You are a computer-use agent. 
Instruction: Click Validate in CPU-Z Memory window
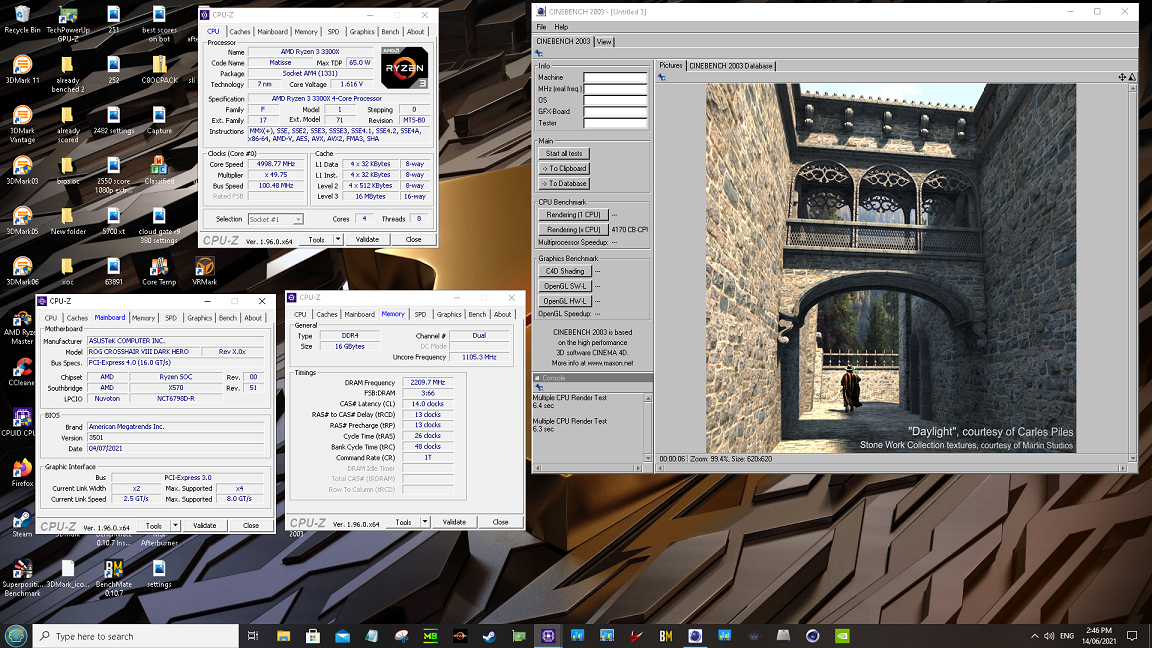pyautogui.click(x=454, y=522)
